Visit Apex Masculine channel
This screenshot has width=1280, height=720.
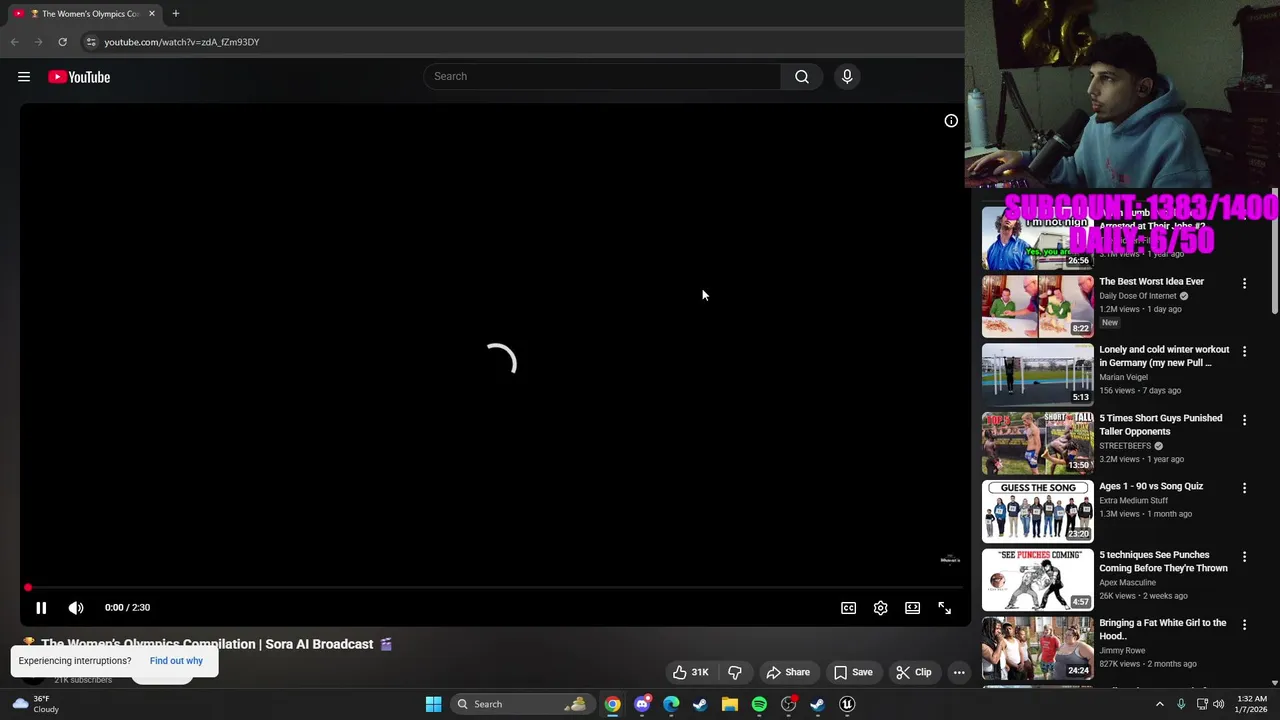point(1127,582)
